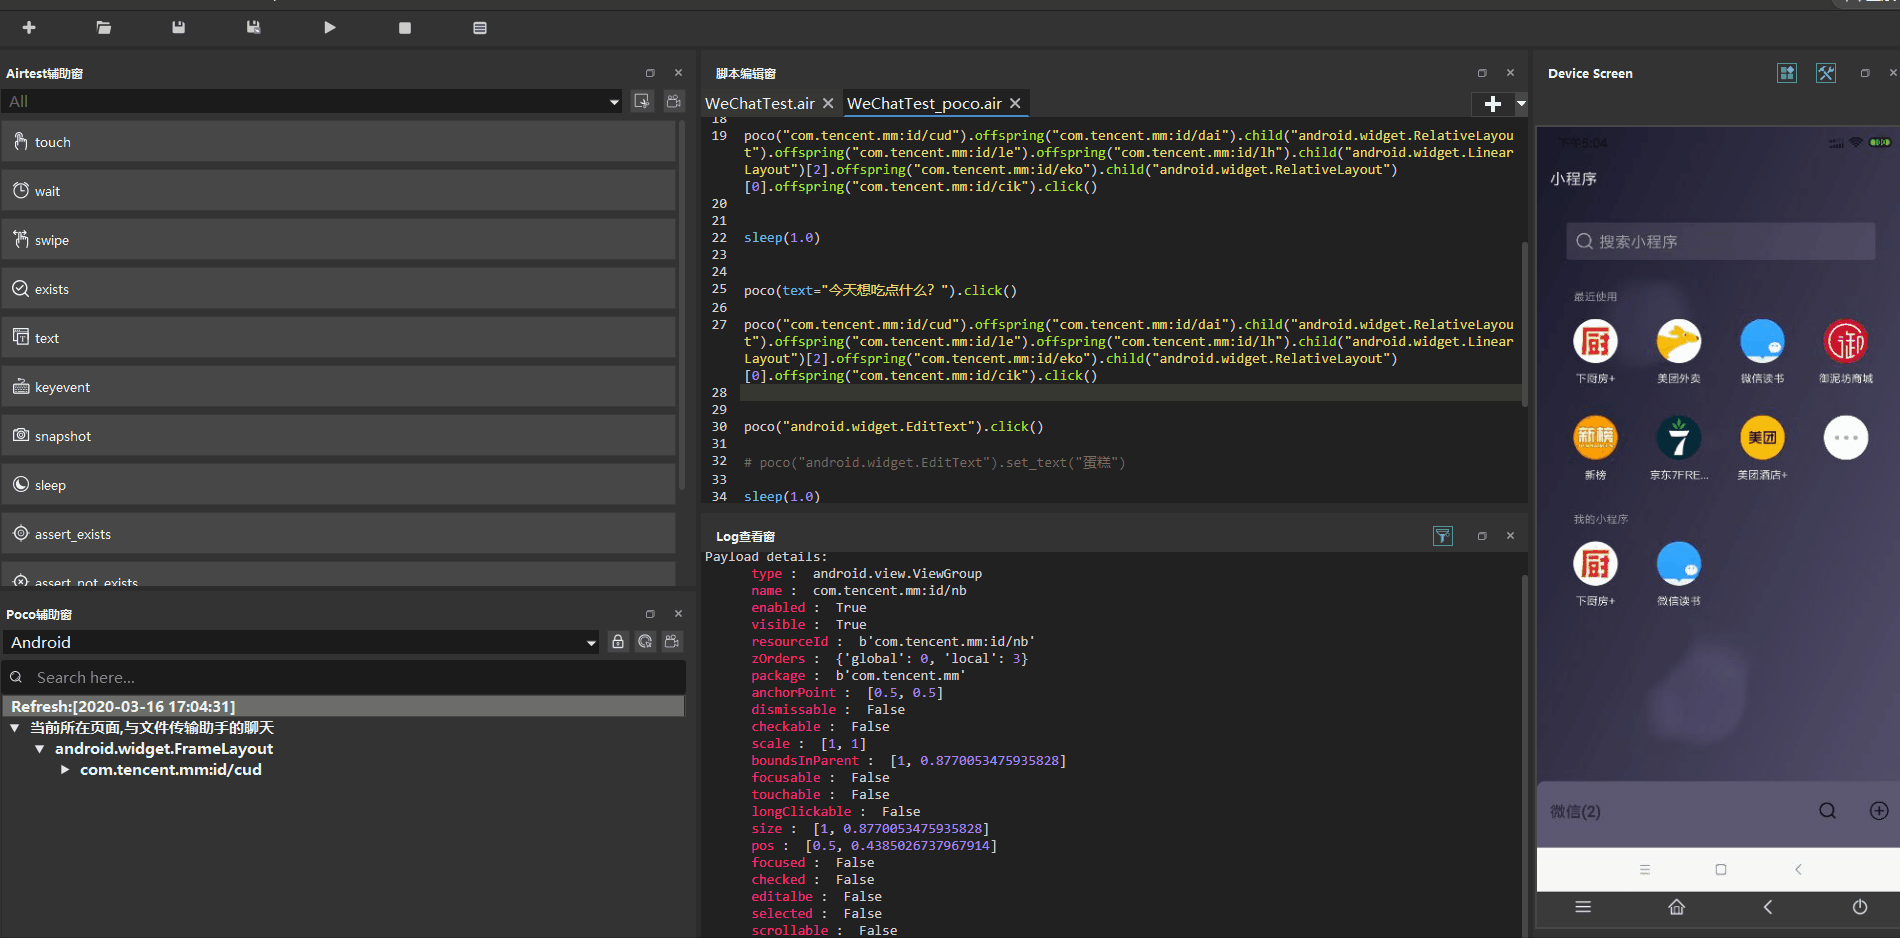
Task: Open the editor tab list dropdown arrow
Action: click(1521, 104)
